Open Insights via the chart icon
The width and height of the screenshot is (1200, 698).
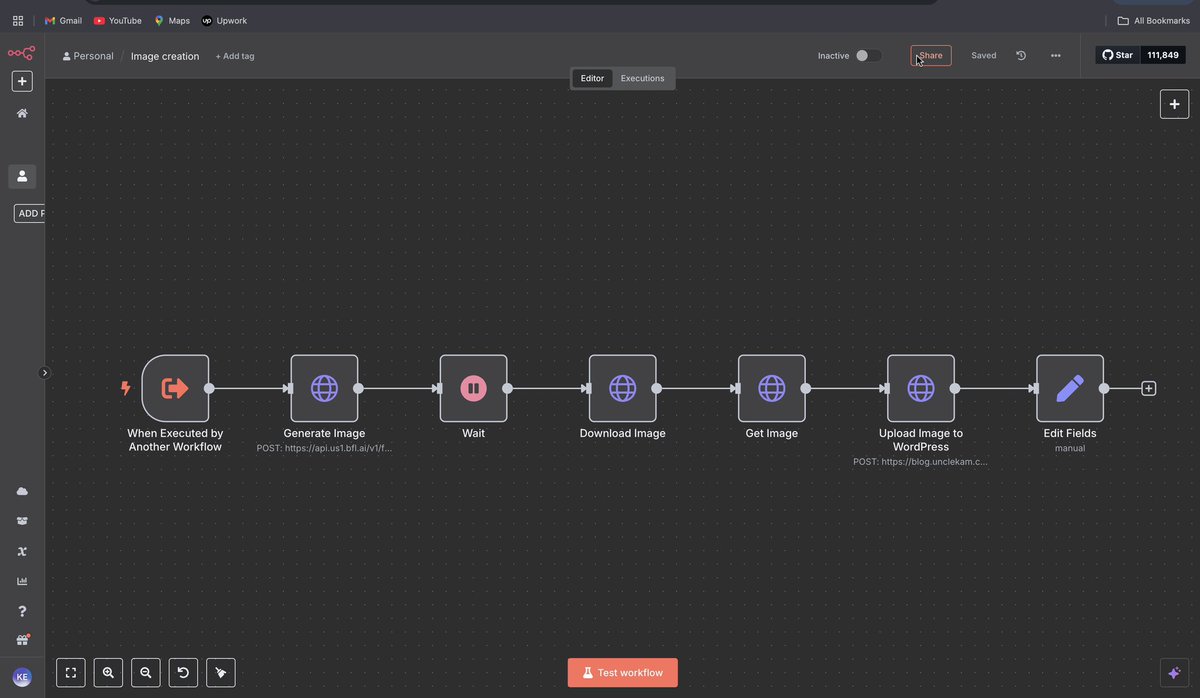click(22, 580)
